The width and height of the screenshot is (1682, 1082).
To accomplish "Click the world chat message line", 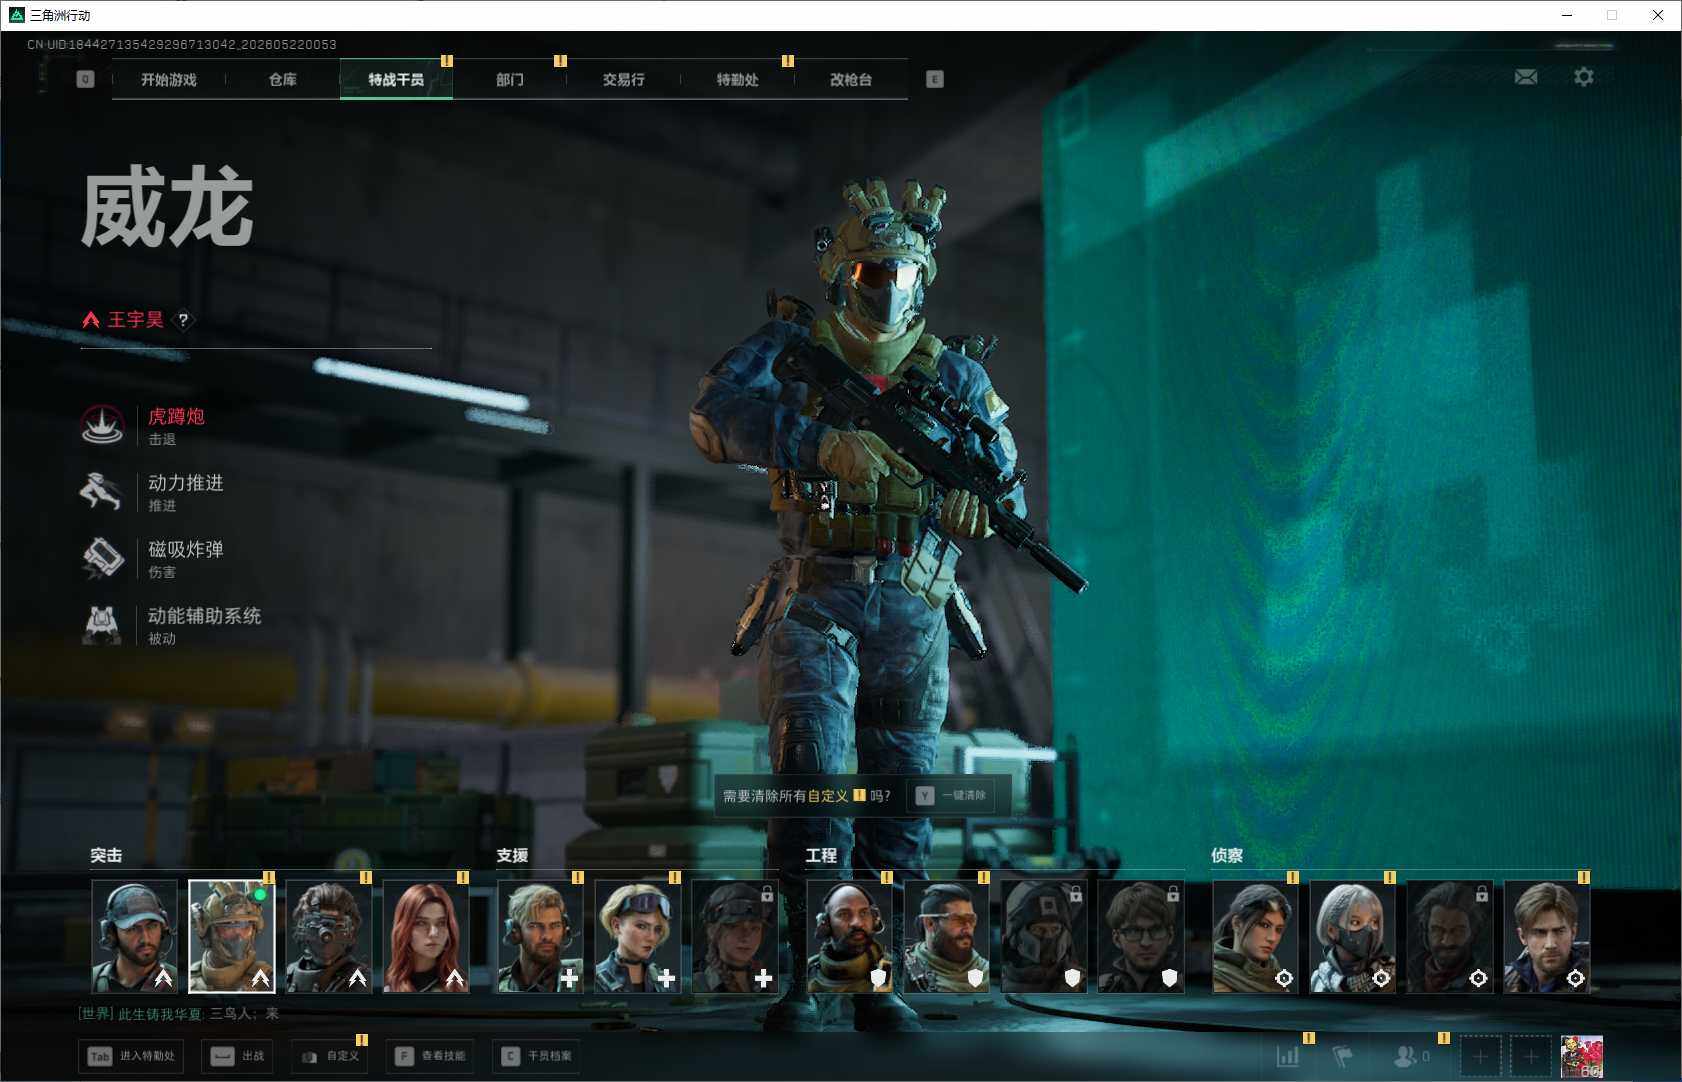I will click(179, 1014).
